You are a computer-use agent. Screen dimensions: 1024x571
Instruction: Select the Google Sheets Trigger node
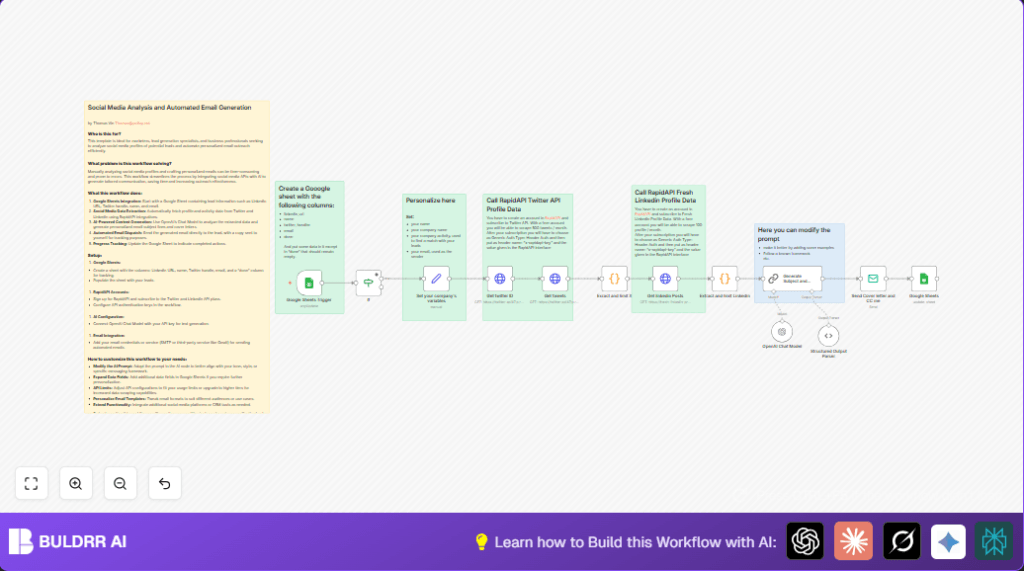tap(309, 283)
